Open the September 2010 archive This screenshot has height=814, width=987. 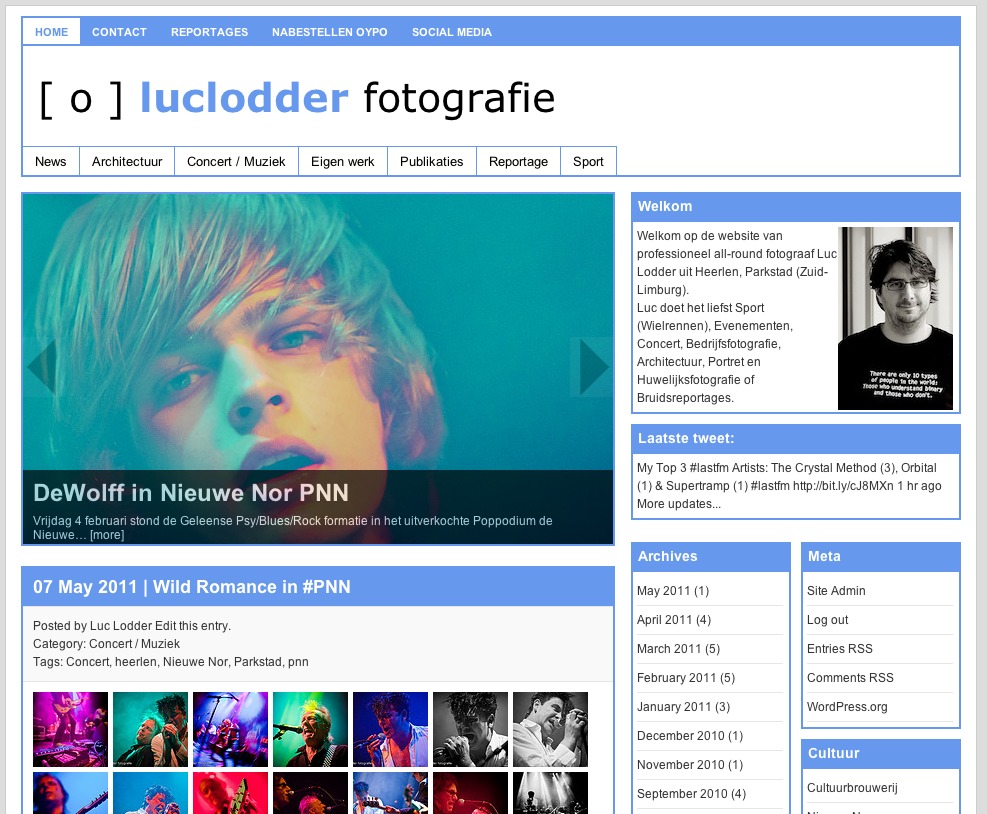click(682, 794)
